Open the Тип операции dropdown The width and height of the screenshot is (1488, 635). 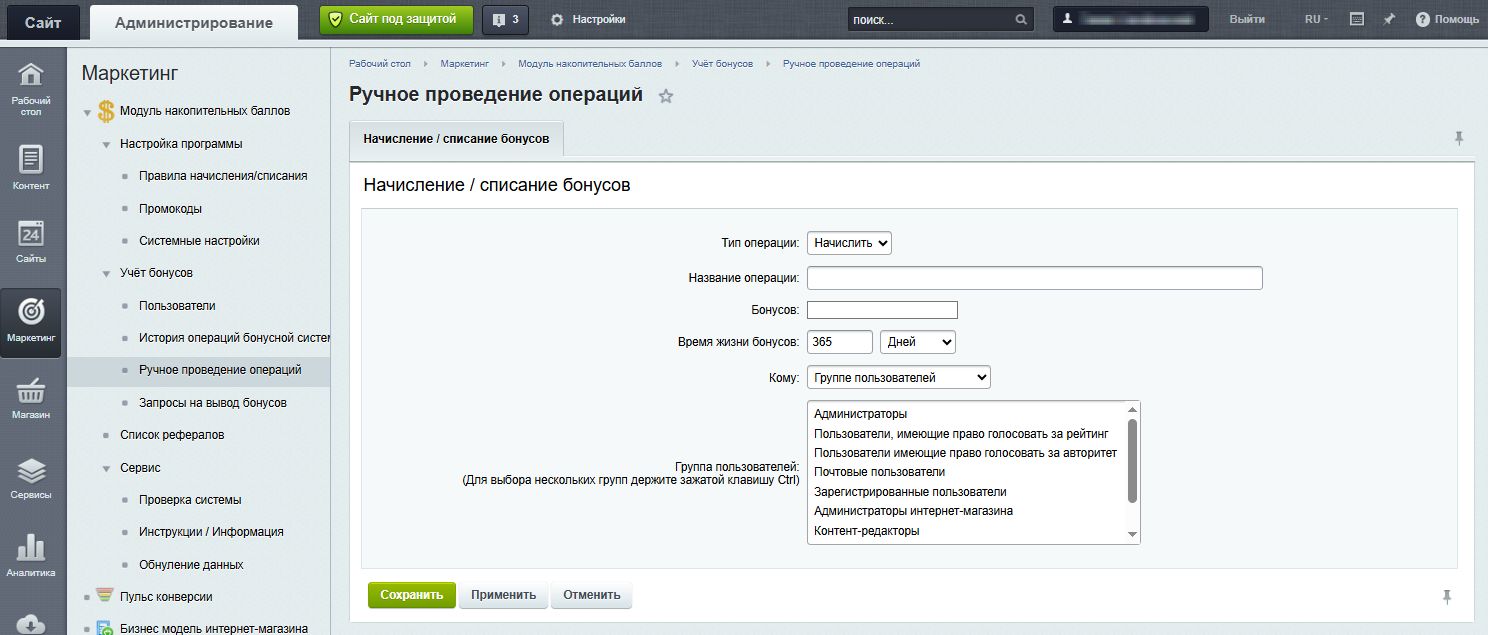tap(849, 242)
